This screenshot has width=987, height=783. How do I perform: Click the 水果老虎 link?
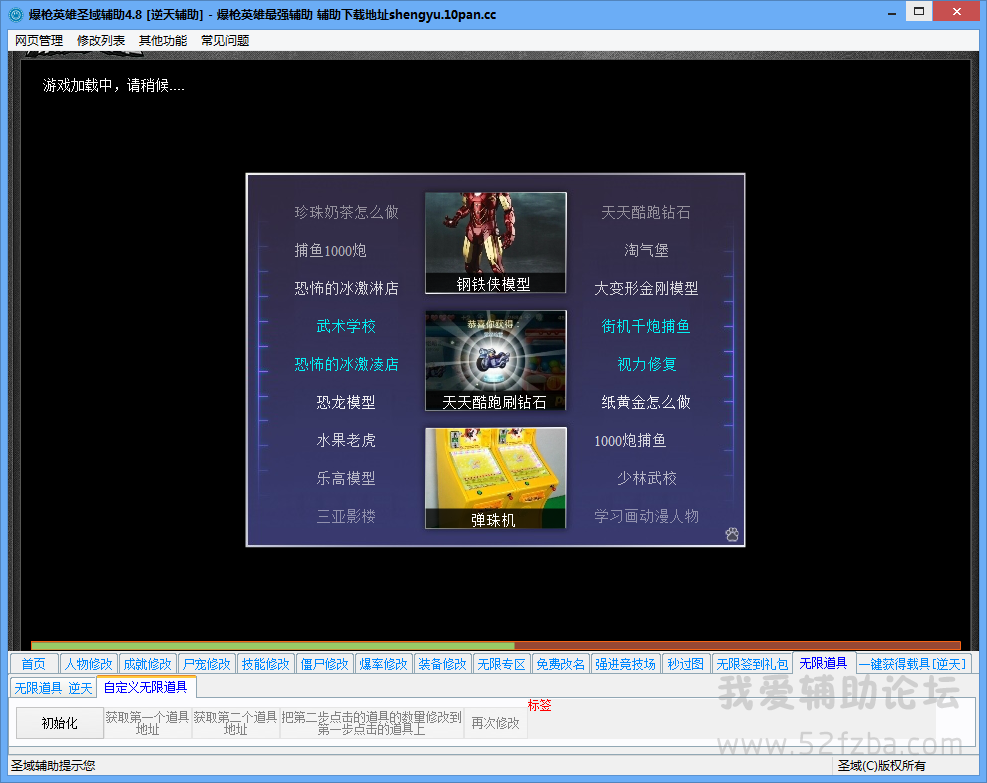point(346,440)
